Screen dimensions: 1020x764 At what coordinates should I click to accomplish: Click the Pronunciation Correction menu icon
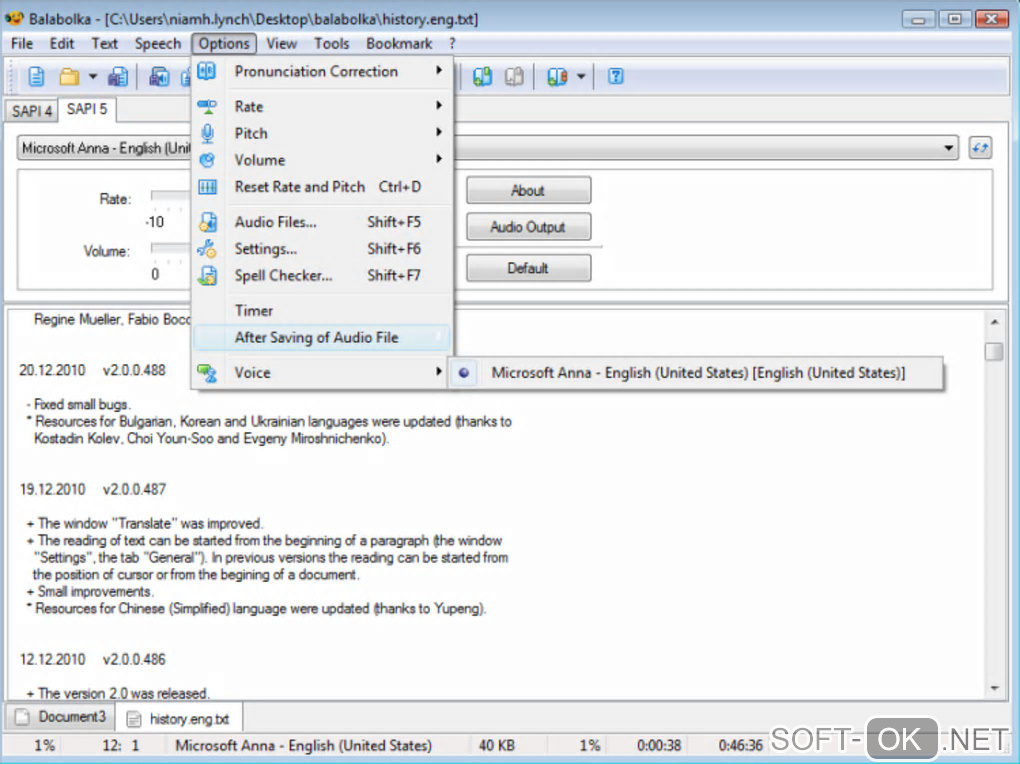click(x=207, y=71)
